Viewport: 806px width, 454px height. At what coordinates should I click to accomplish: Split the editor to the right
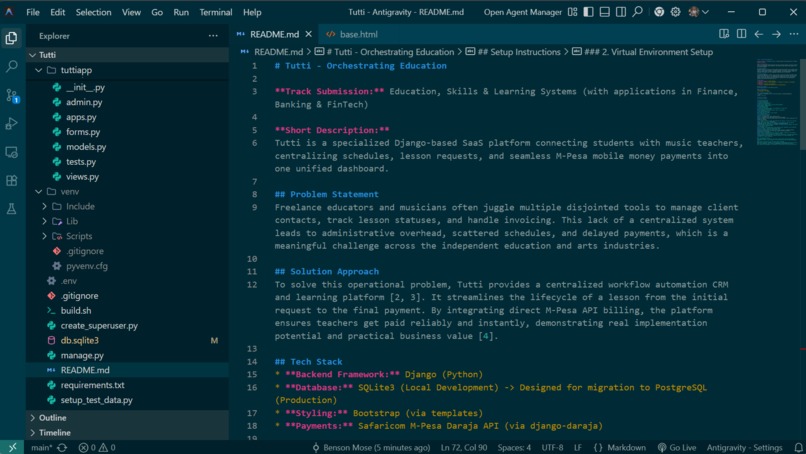point(741,34)
